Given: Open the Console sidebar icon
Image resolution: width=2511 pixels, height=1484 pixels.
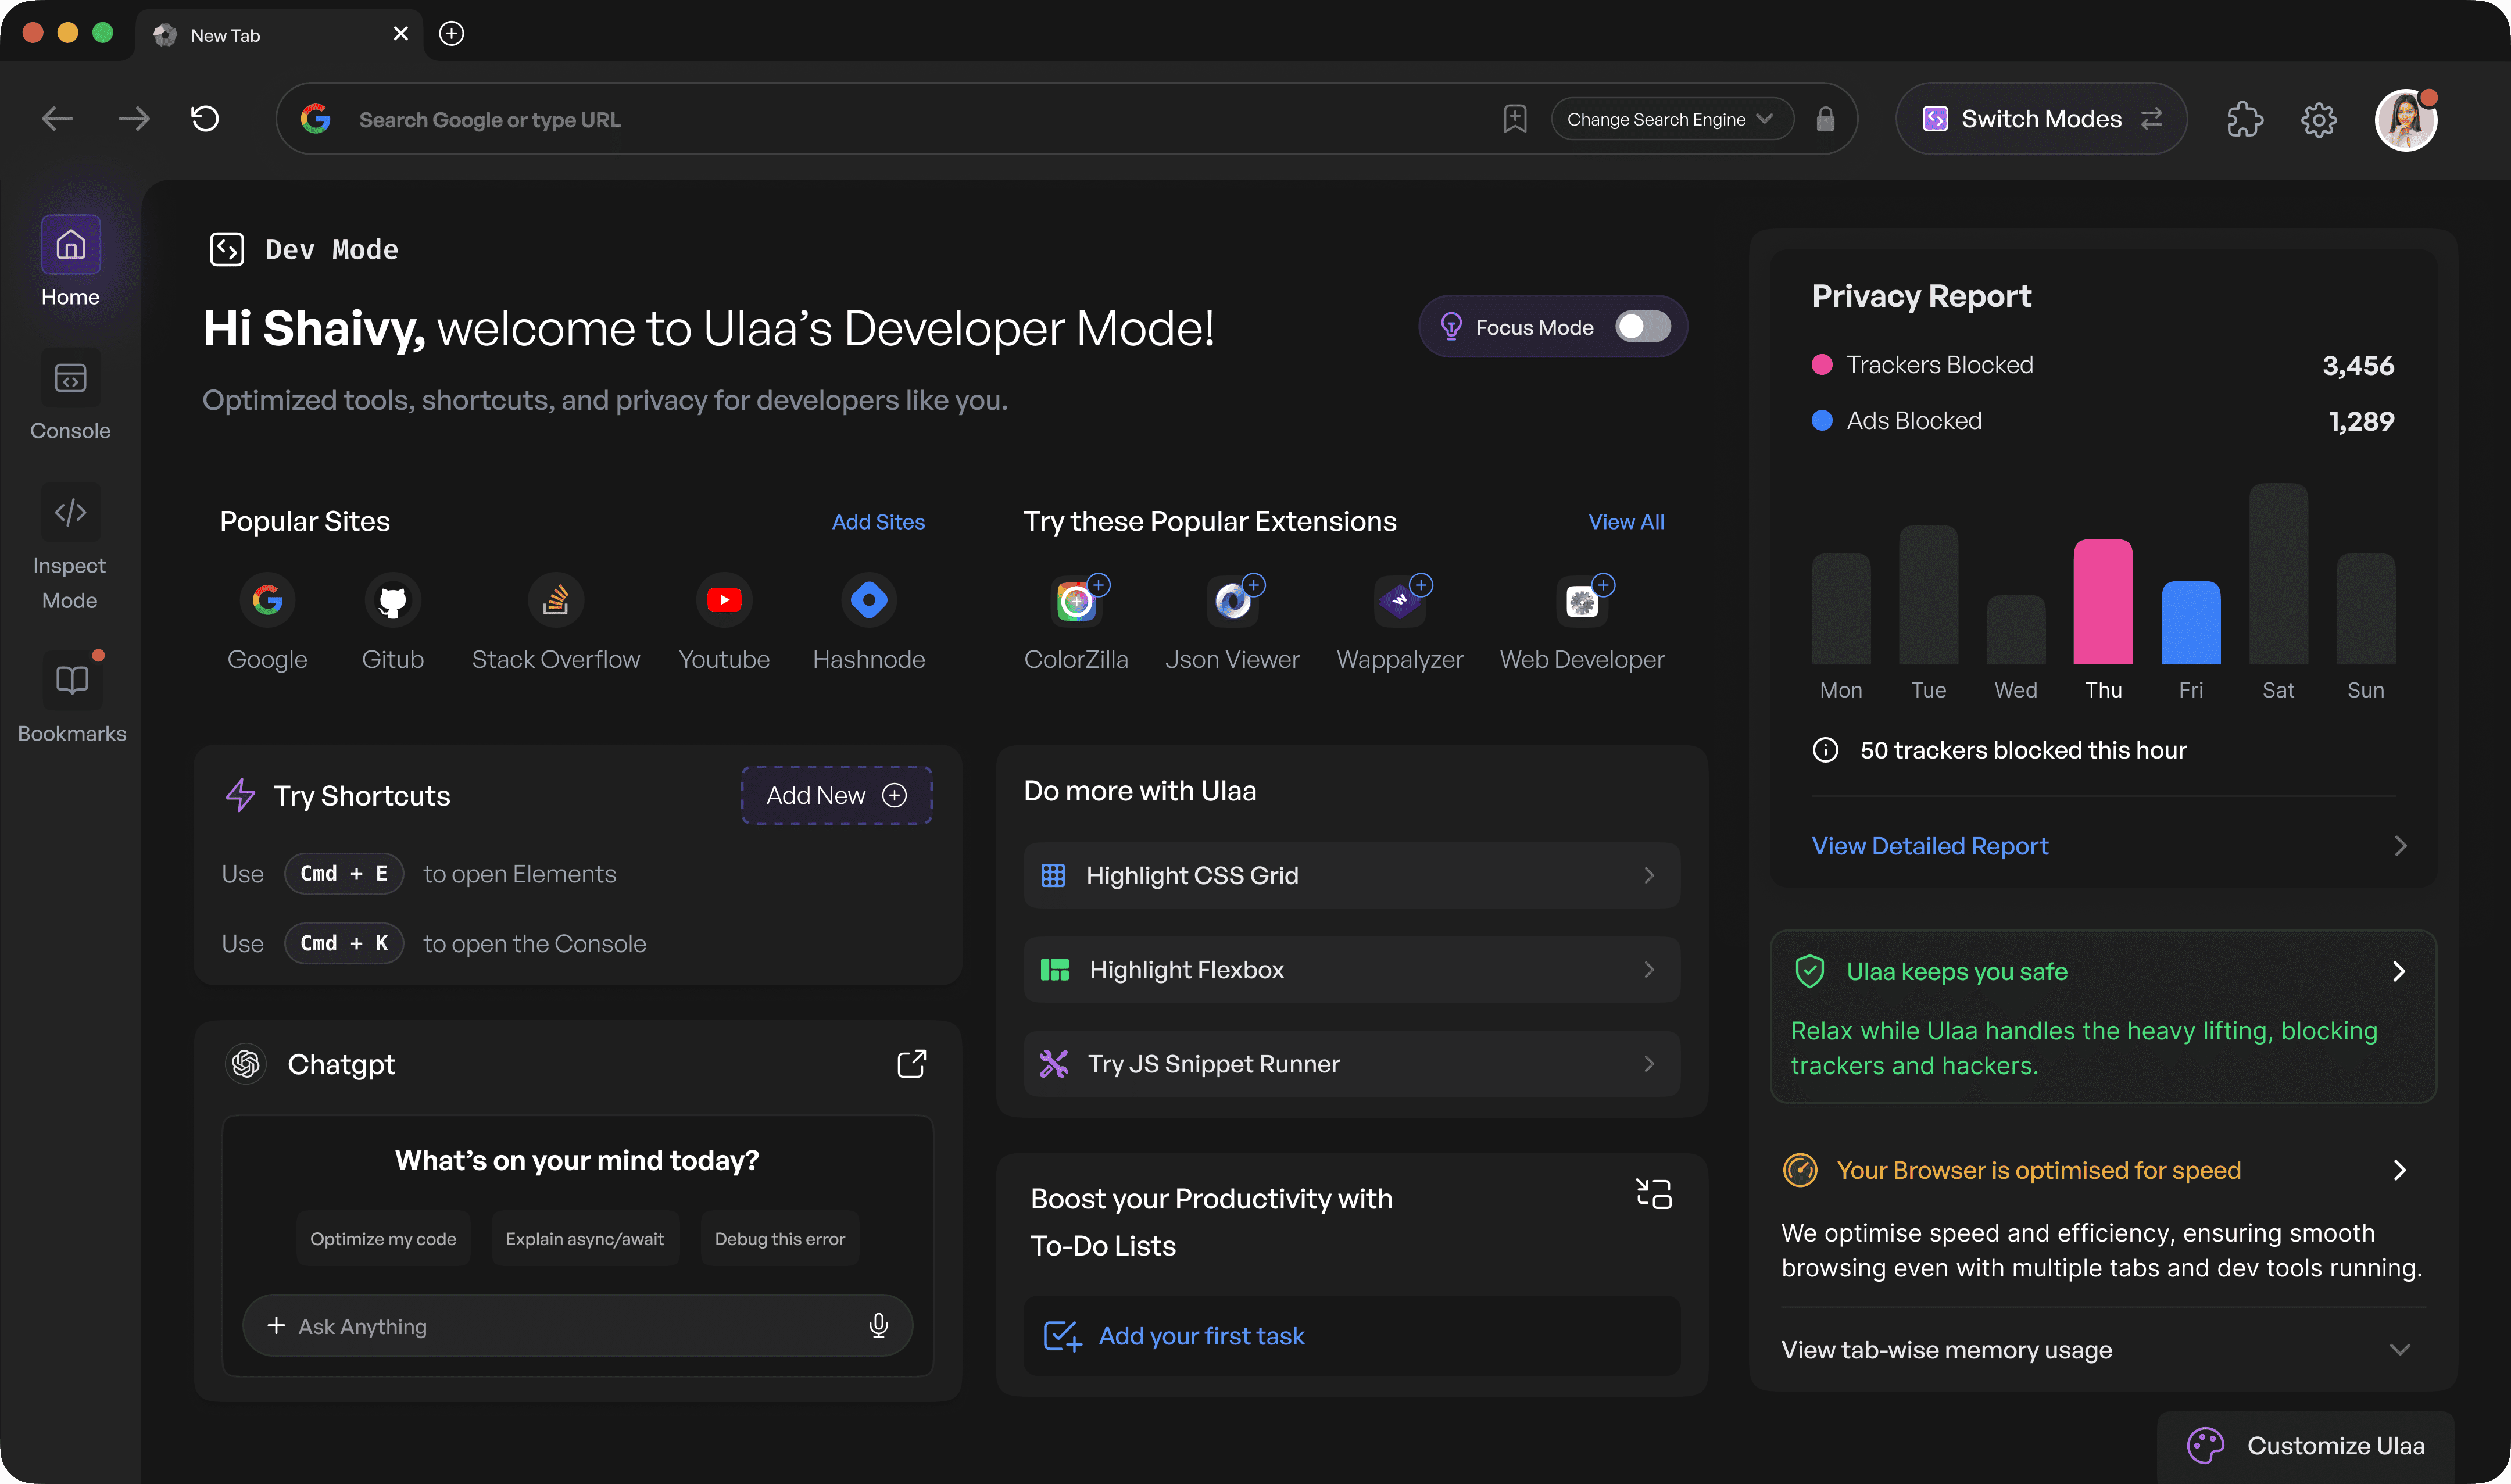Looking at the screenshot, I should point(70,379).
